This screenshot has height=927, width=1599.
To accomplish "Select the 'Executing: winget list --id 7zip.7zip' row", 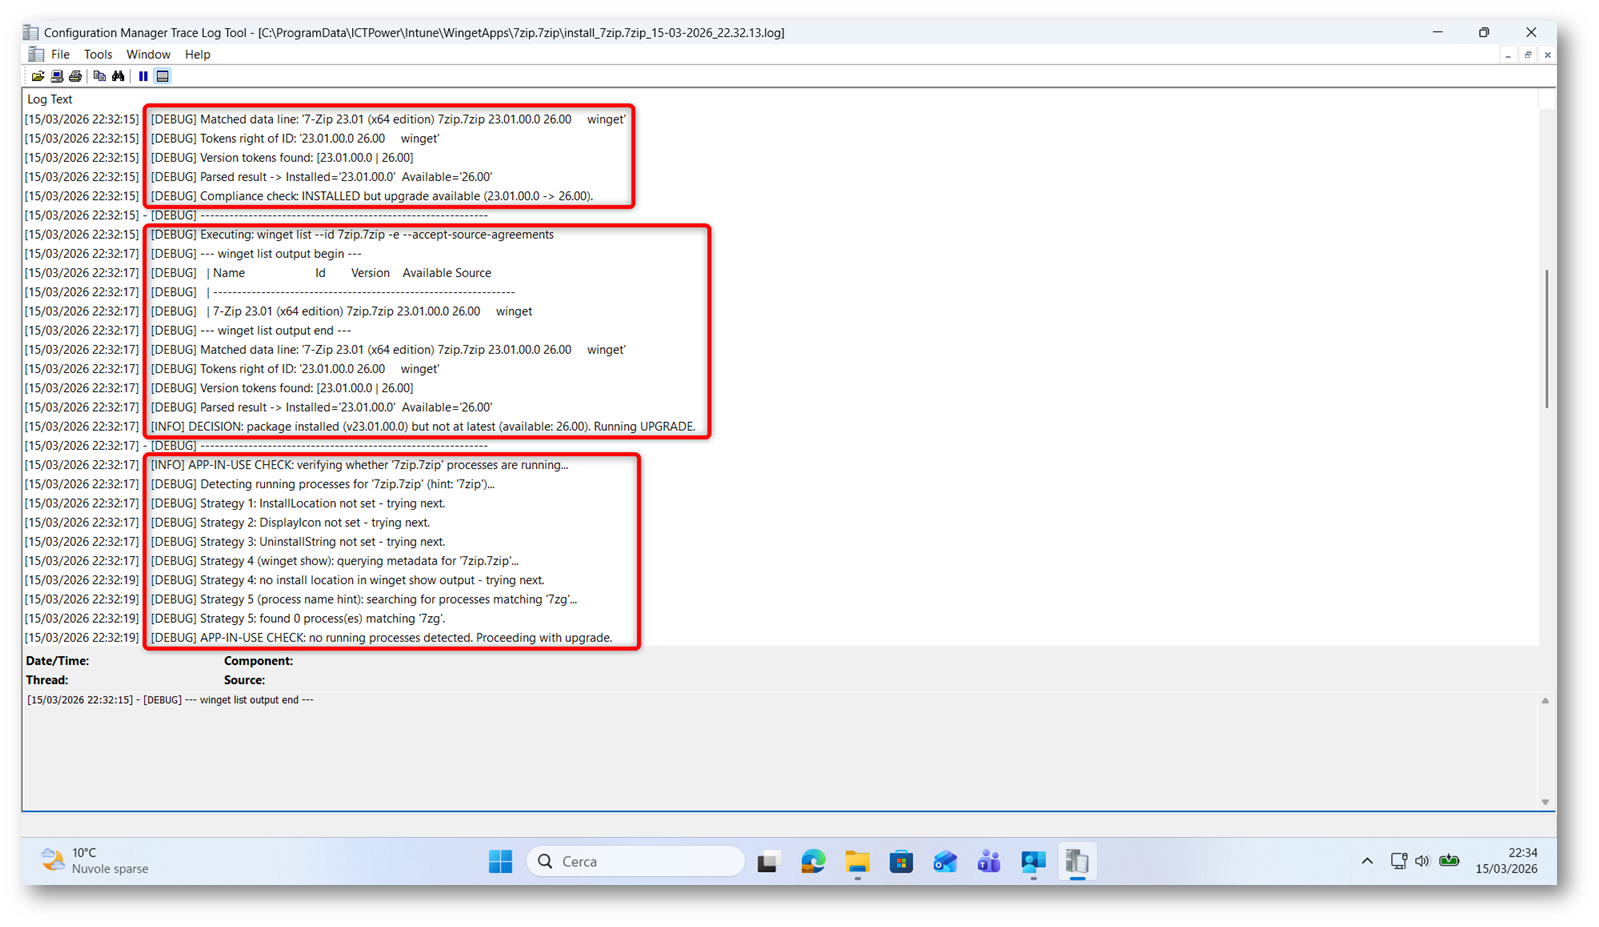I will point(780,234).
